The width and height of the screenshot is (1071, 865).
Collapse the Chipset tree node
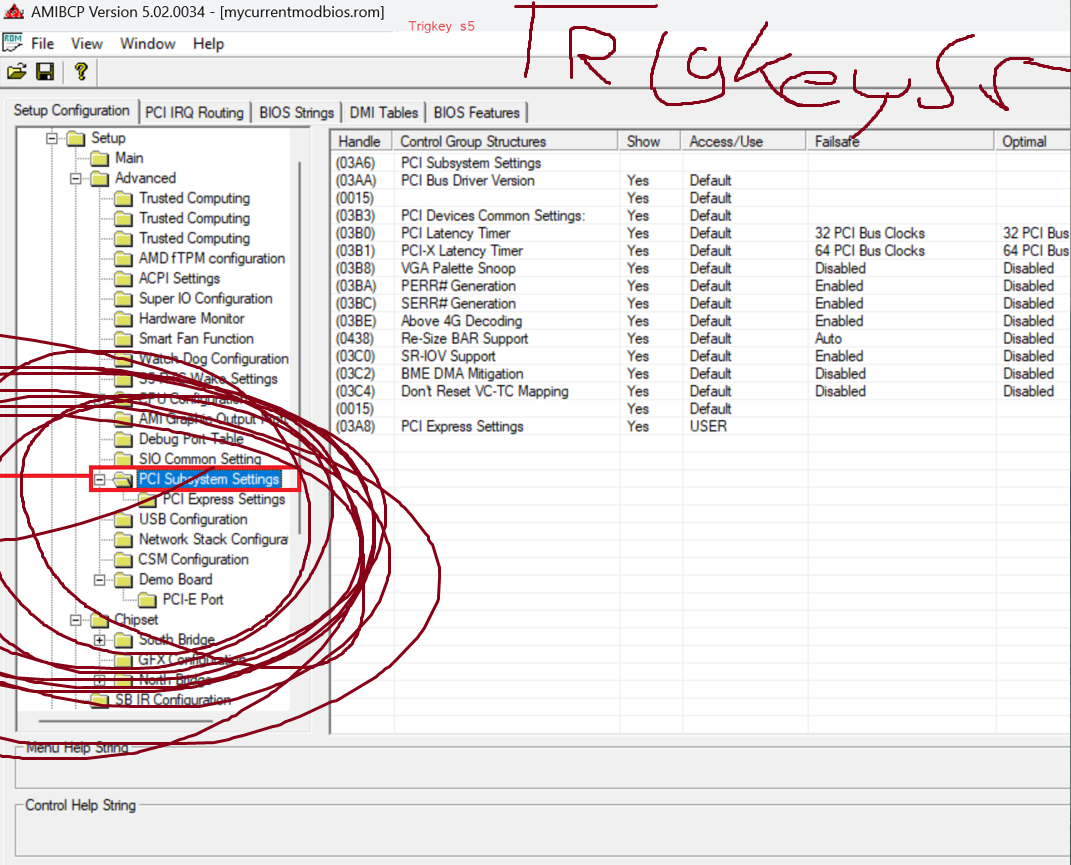click(76, 620)
